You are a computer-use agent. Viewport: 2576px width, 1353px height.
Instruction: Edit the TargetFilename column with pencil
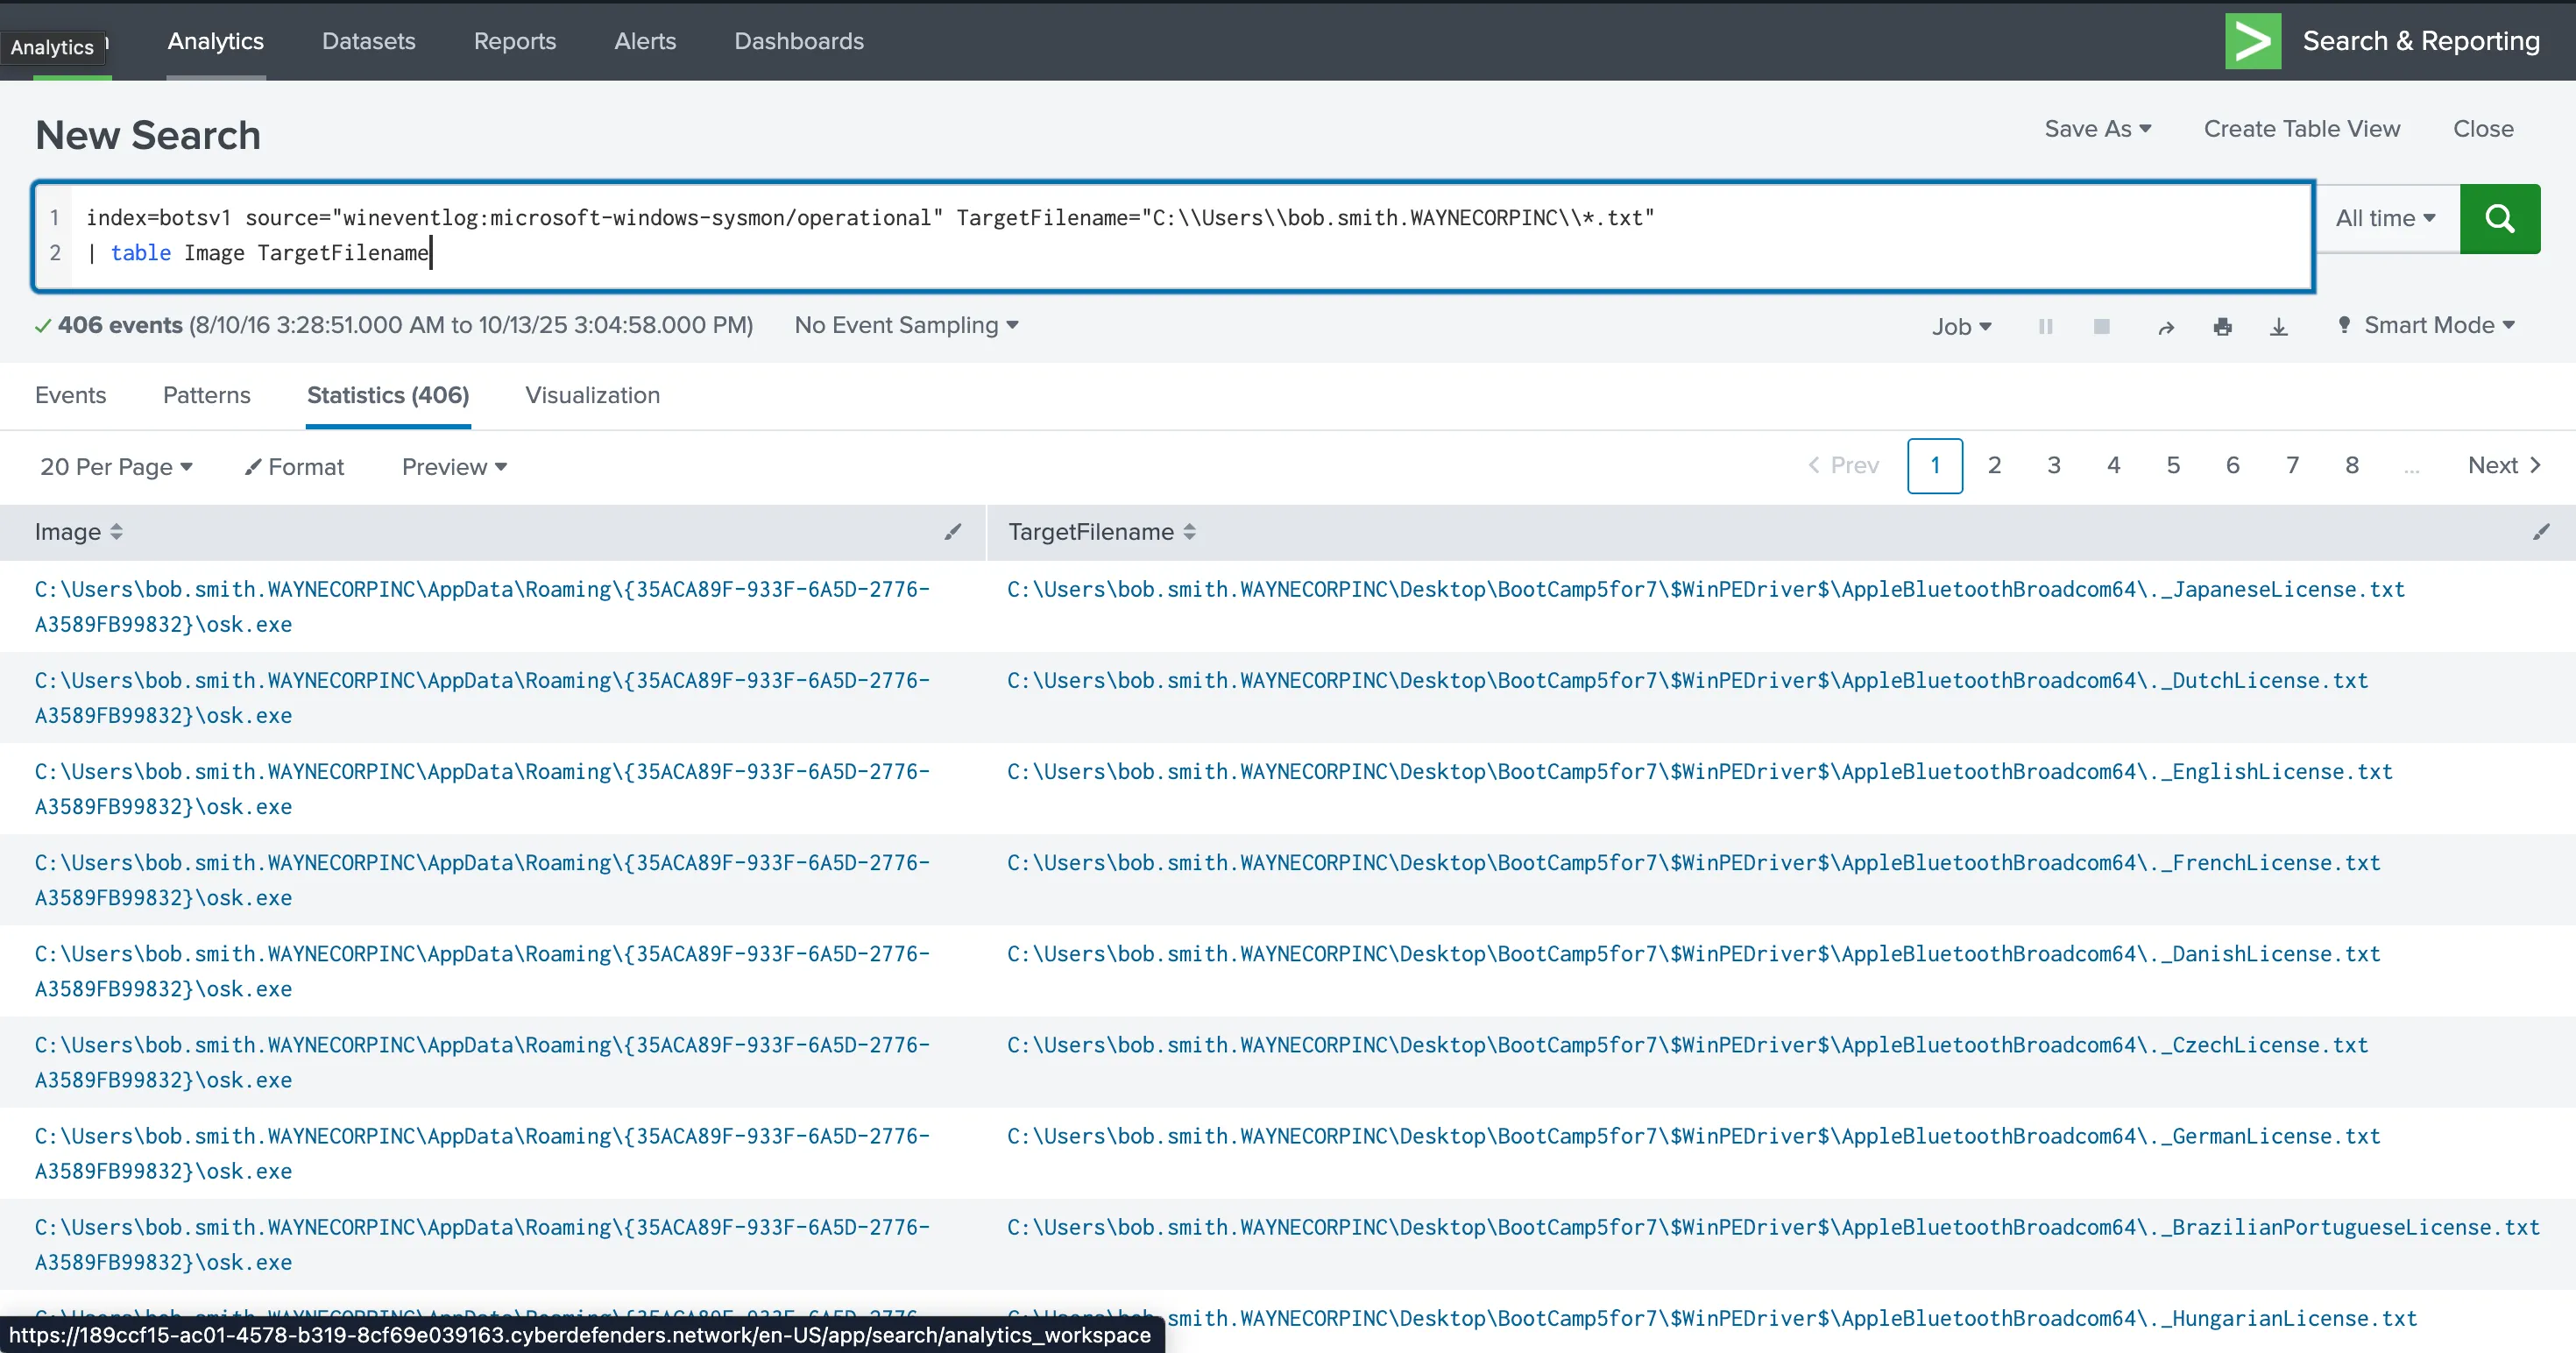click(x=2540, y=532)
